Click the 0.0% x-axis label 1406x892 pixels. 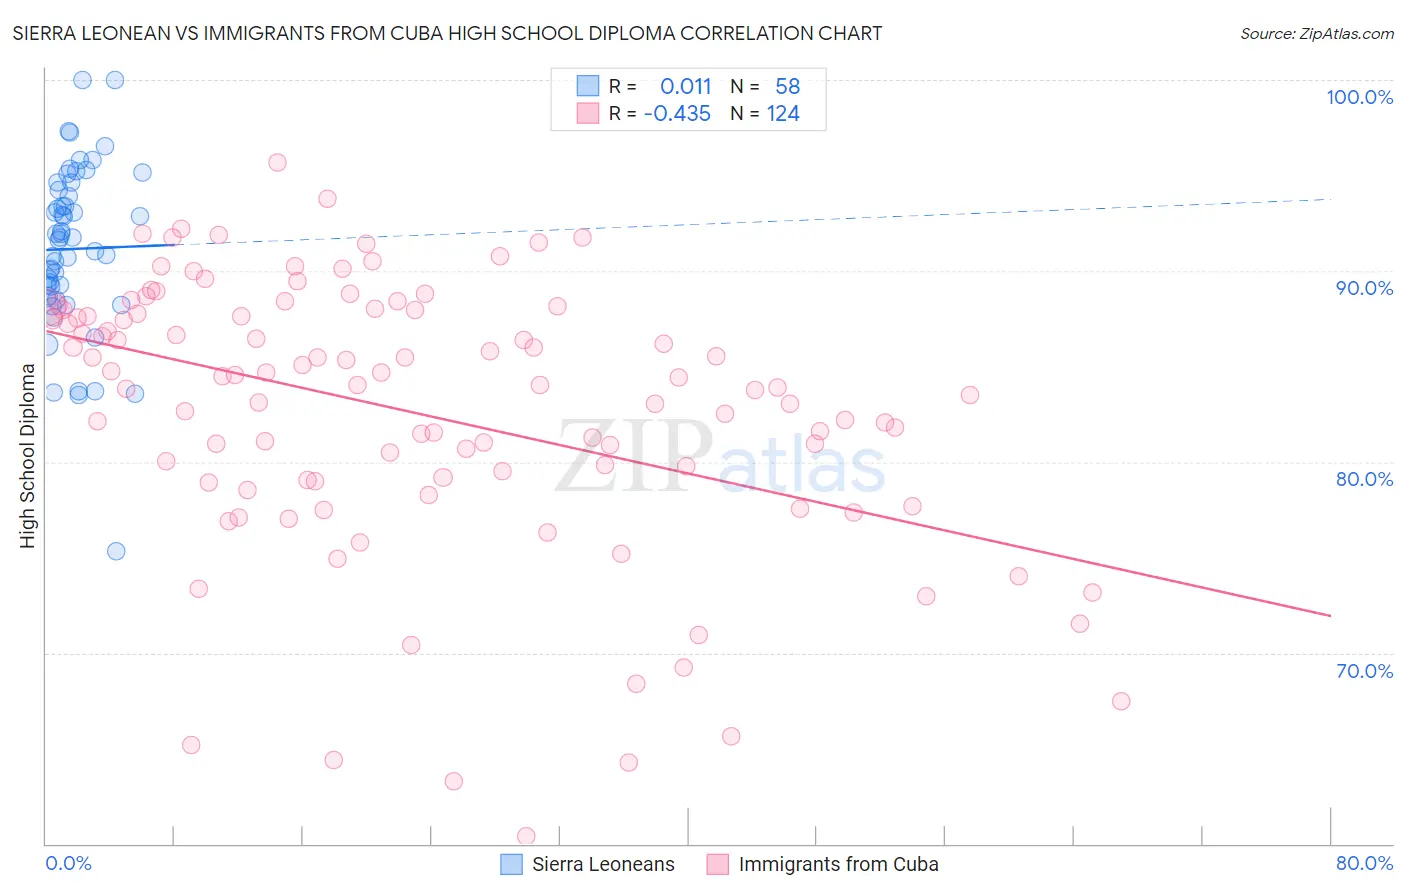tap(69, 863)
